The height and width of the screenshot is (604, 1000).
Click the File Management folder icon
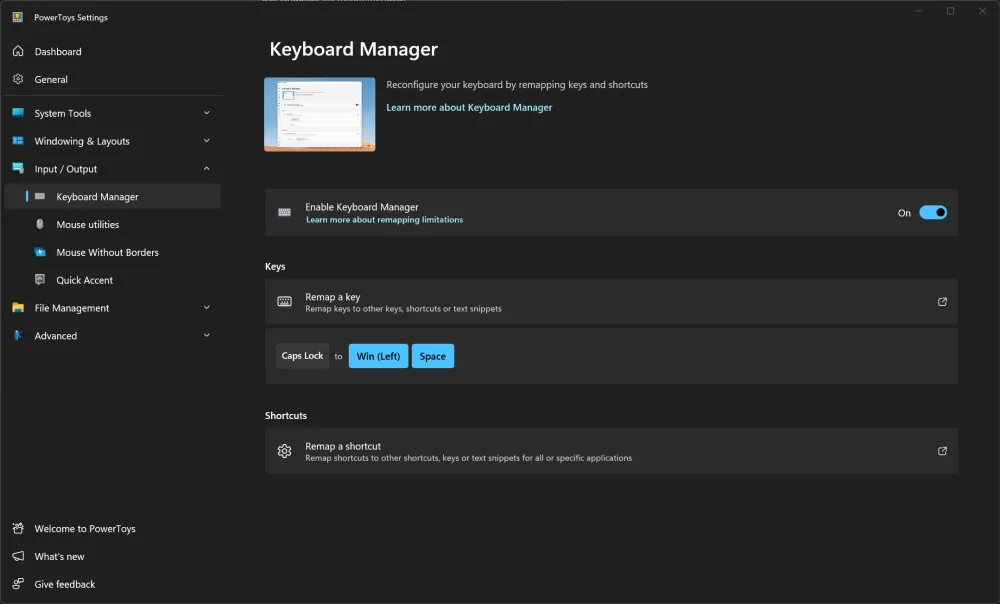tap(18, 307)
